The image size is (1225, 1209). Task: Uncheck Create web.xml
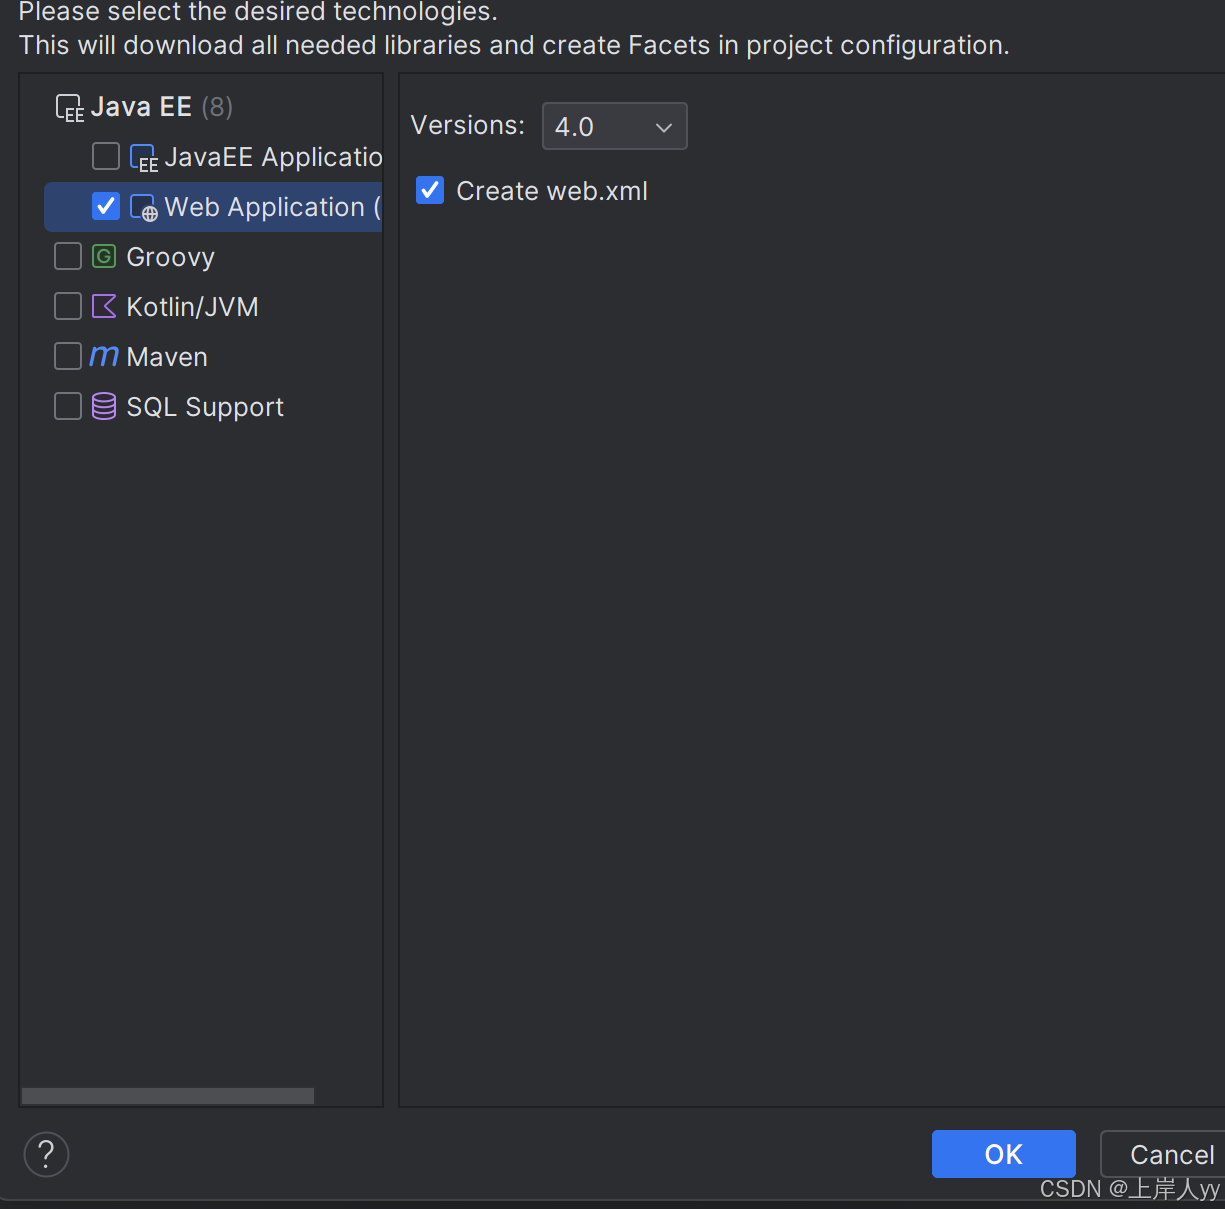pyautogui.click(x=429, y=190)
